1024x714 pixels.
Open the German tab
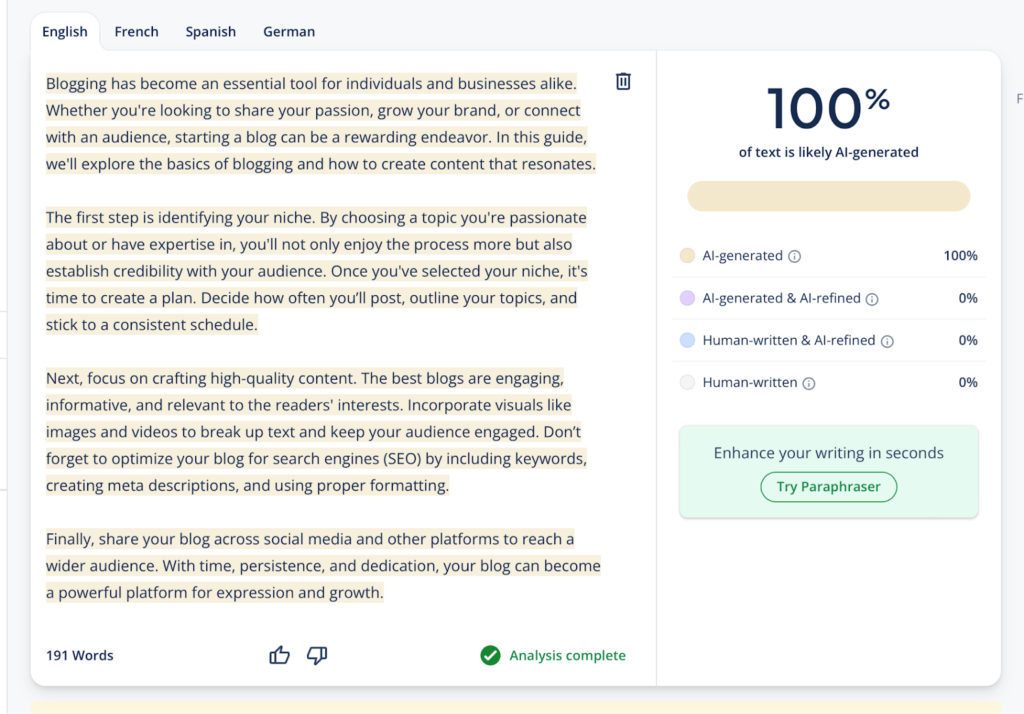pos(288,31)
